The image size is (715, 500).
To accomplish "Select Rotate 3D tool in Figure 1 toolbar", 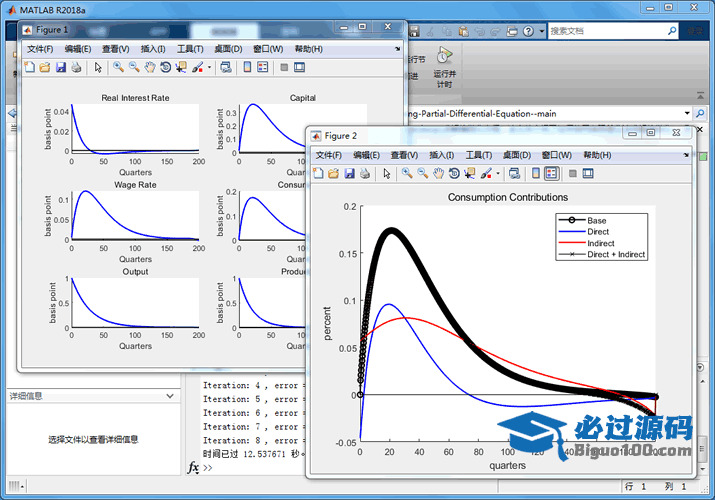I will [166, 67].
